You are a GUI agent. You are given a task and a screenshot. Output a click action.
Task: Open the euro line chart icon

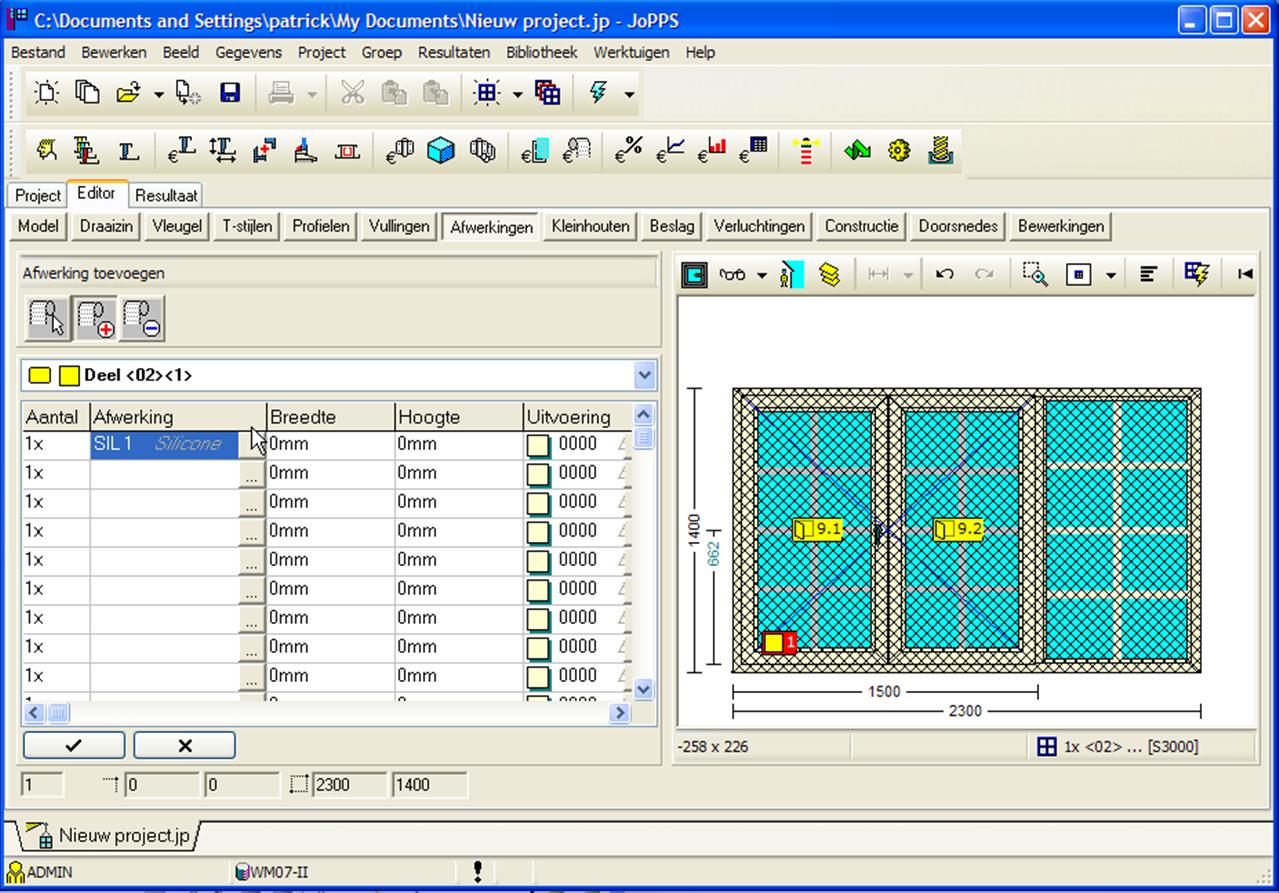(670, 151)
